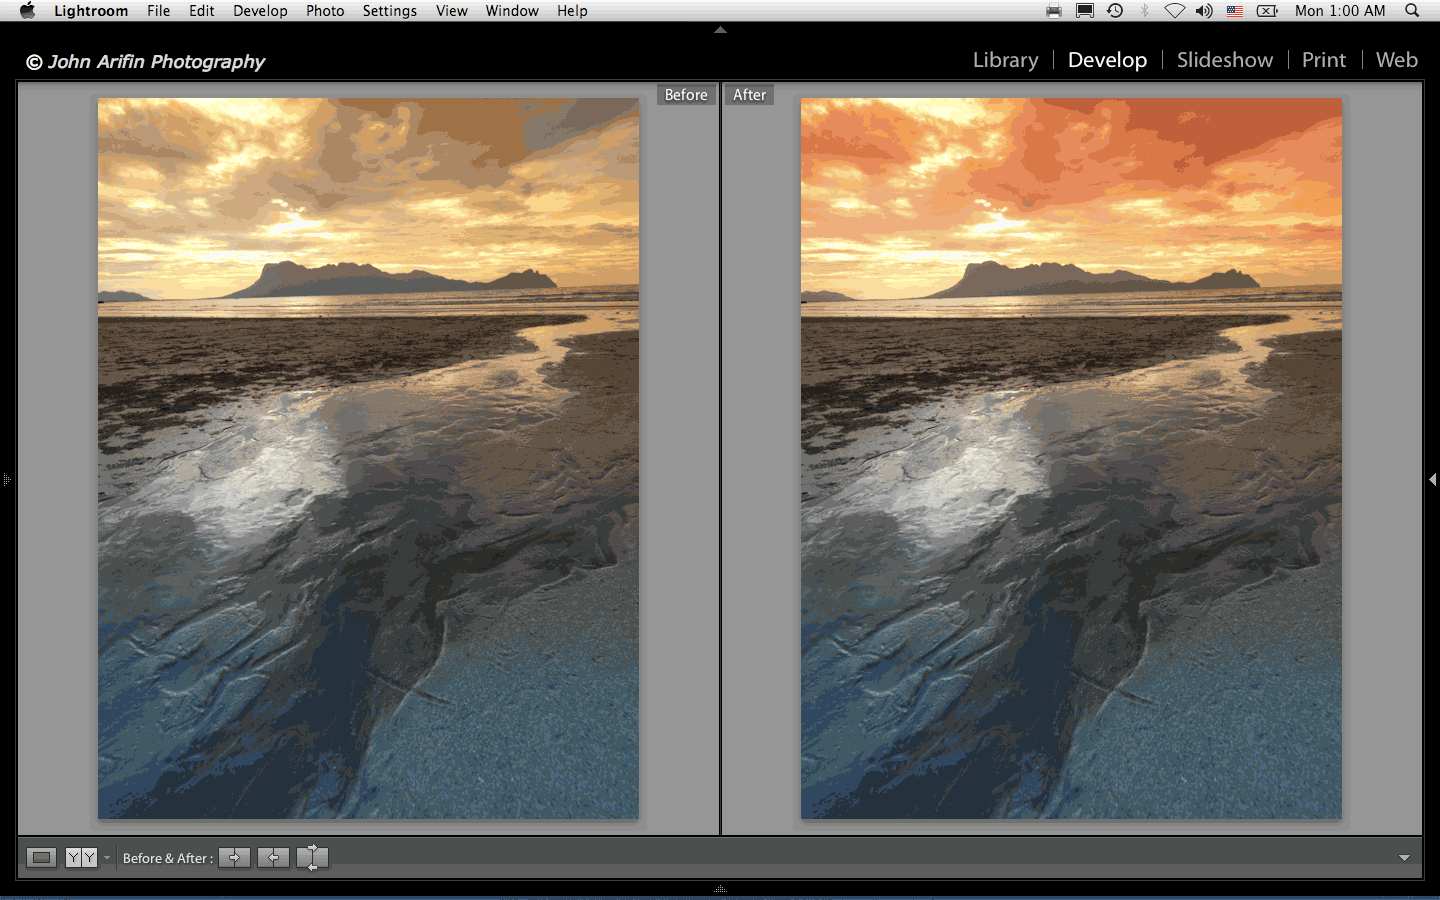Expand the top panel with arrow

(720, 30)
